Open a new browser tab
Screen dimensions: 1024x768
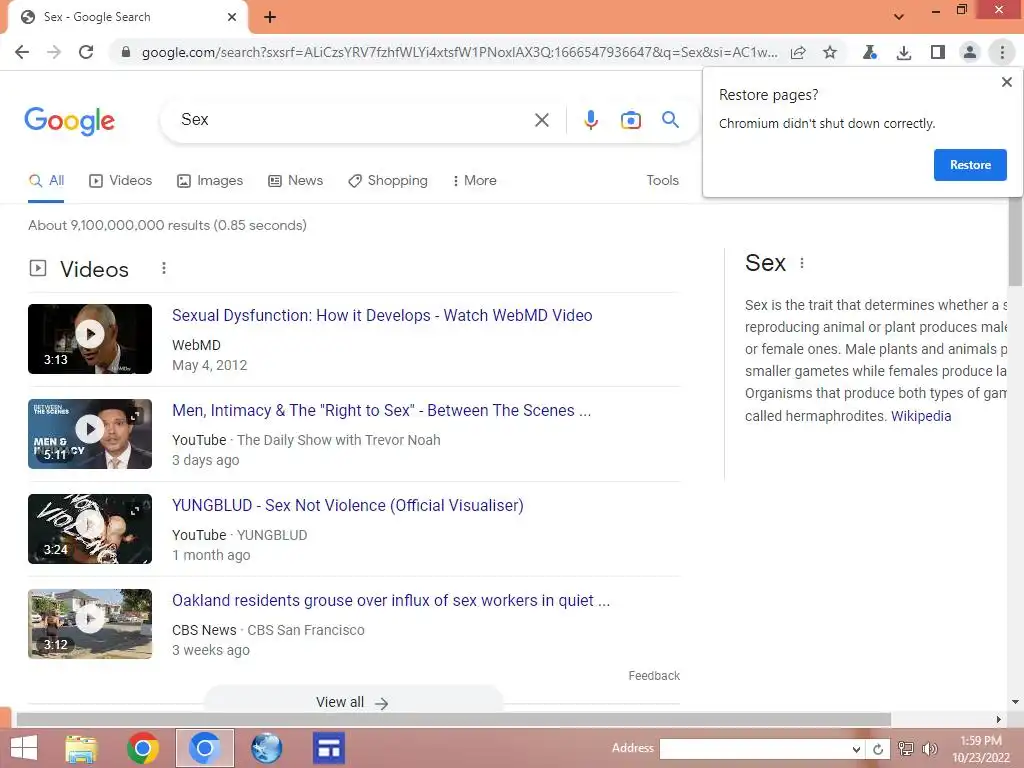pyautogui.click(x=270, y=17)
